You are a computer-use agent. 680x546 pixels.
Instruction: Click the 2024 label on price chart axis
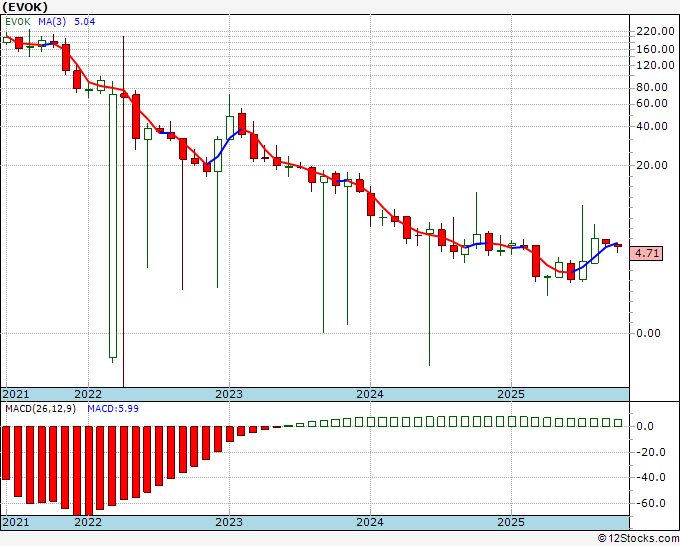coord(370,394)
